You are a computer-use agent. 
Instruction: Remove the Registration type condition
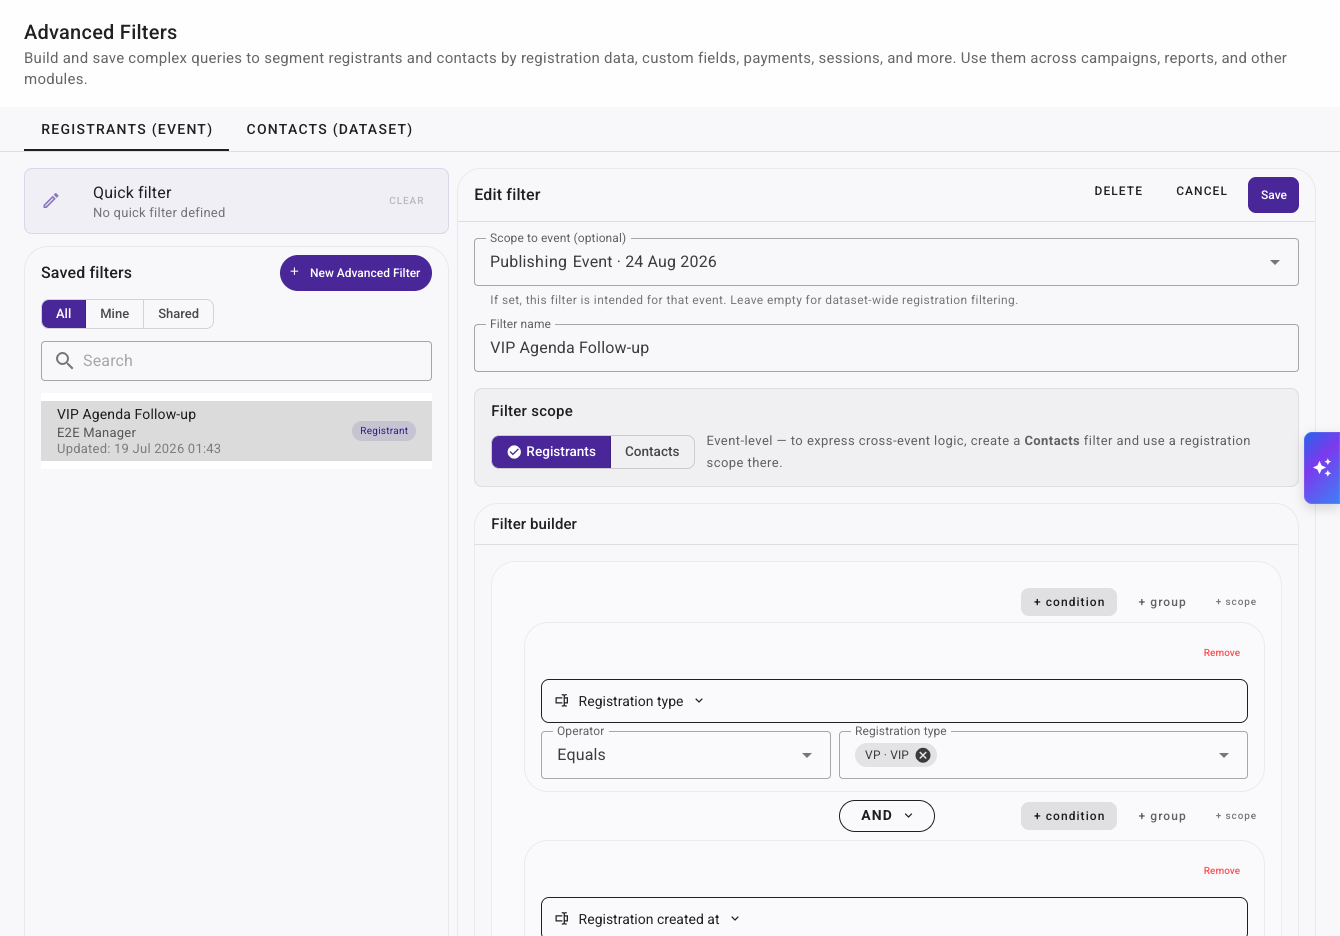pyautogui.click(x=1222, y=653)
